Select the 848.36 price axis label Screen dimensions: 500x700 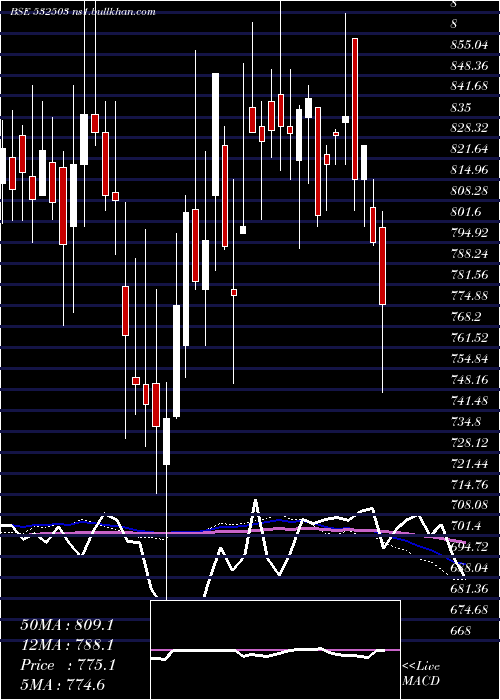click(x=469, y=66)
